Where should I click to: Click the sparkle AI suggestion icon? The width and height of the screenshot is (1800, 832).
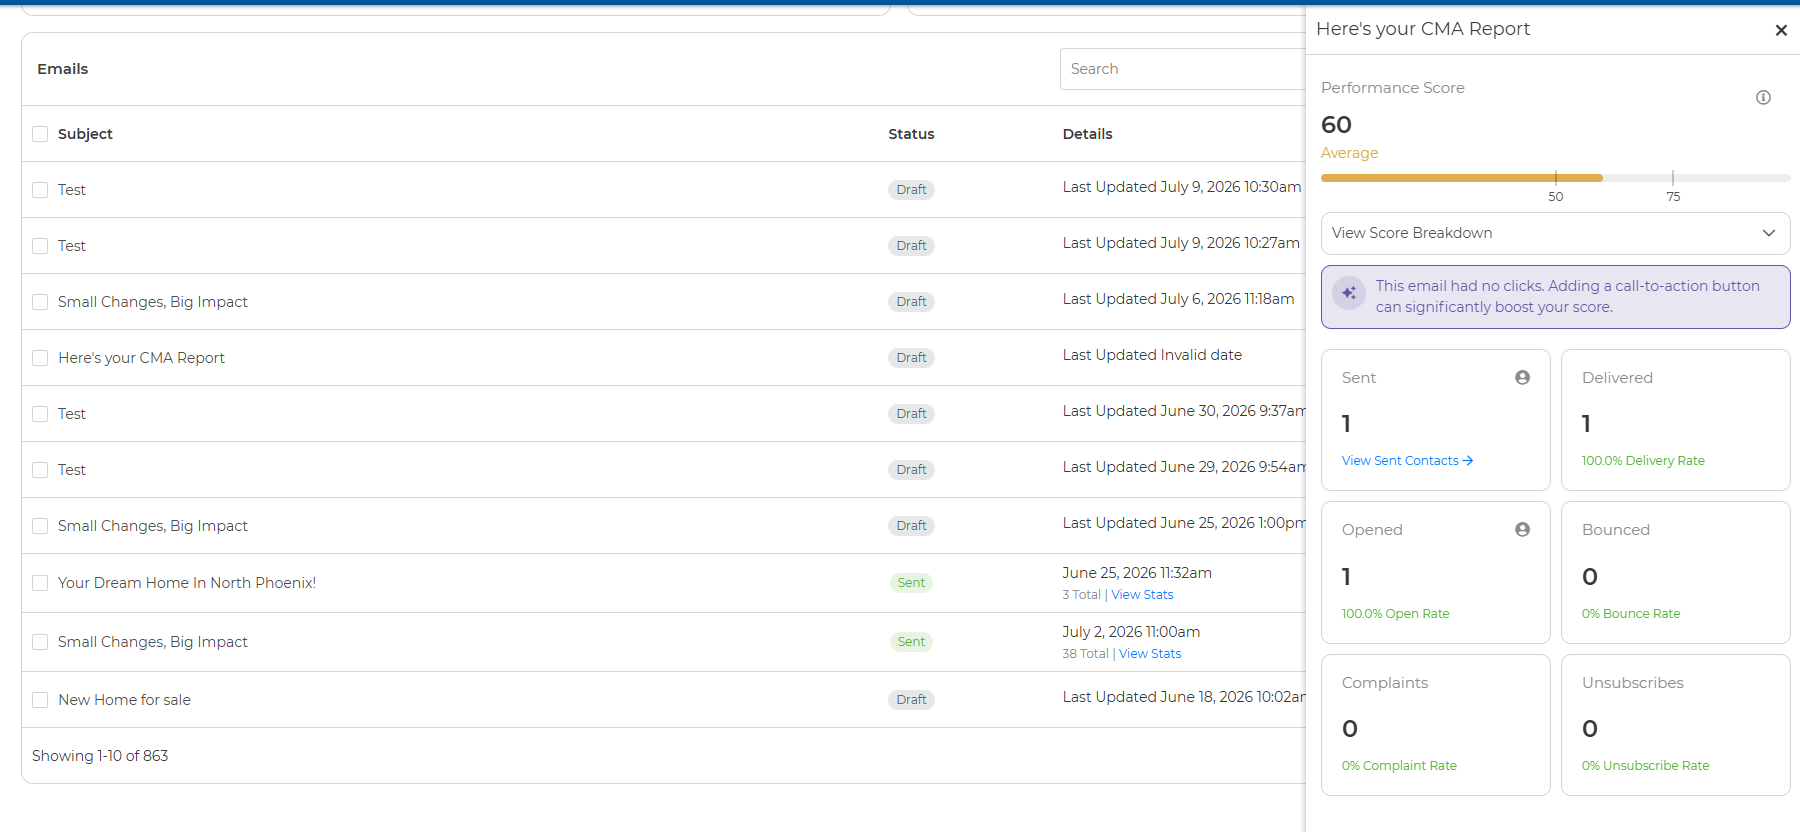[x=1349, y=293]
